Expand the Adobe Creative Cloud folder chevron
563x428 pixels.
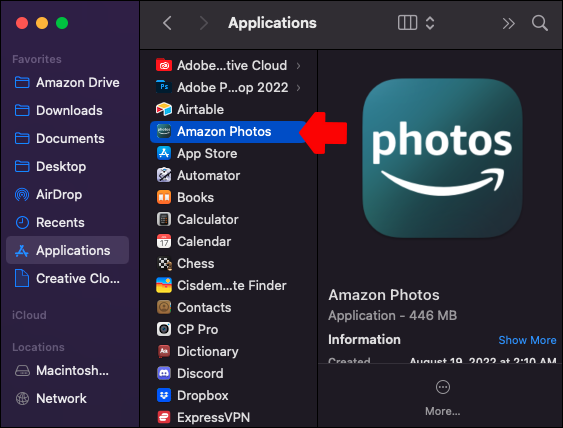(x=298, y=66)
